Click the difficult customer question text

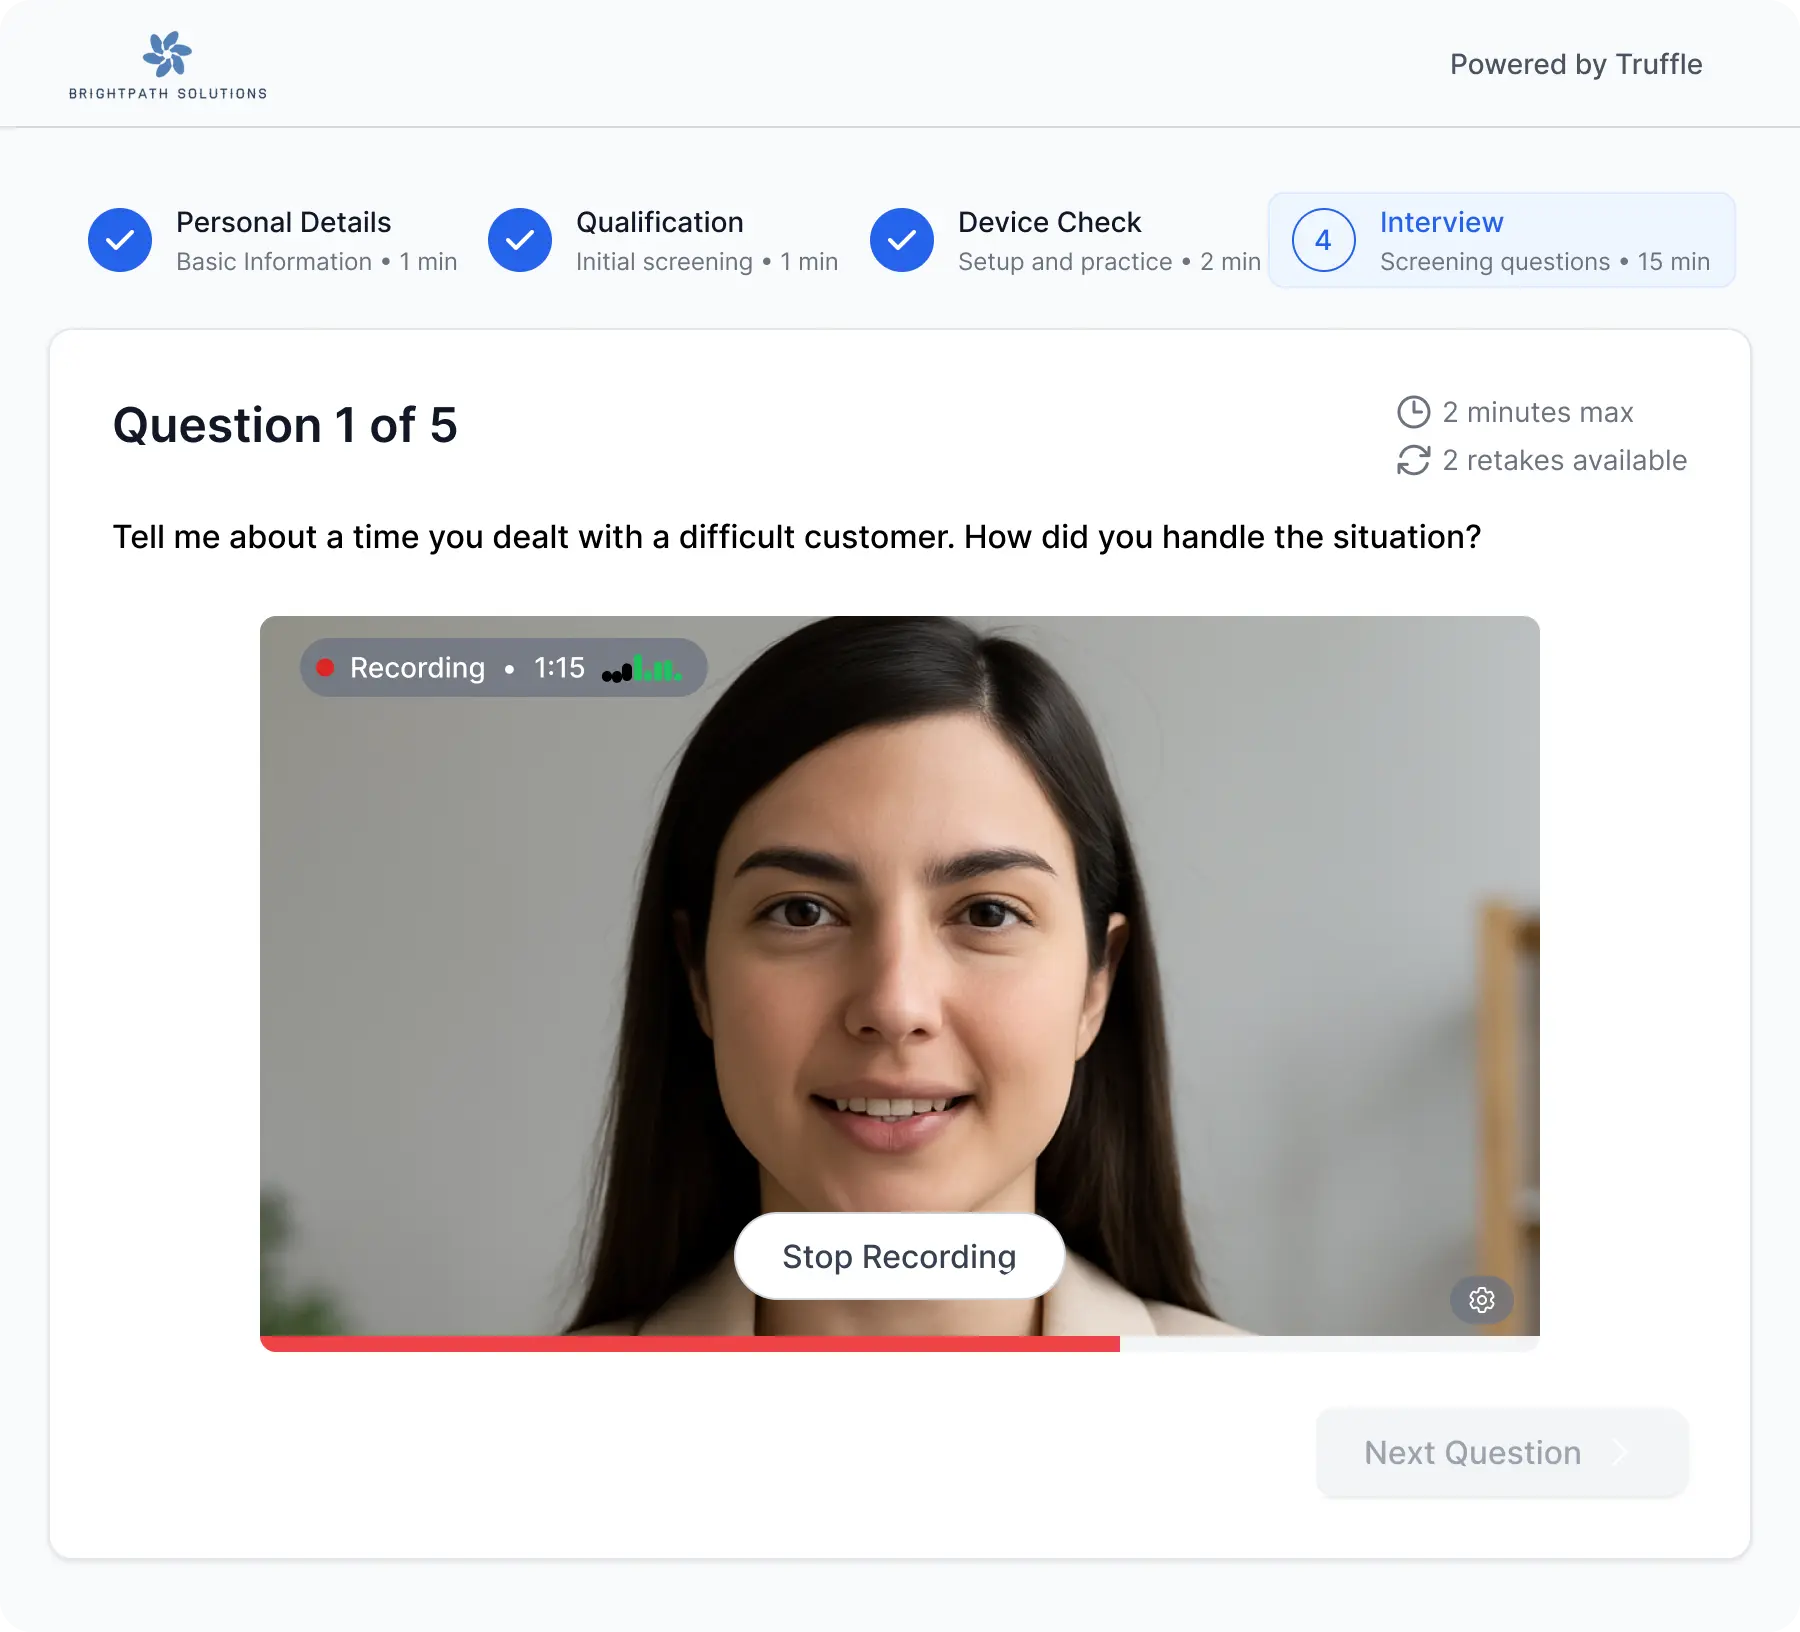click(797, 537)
